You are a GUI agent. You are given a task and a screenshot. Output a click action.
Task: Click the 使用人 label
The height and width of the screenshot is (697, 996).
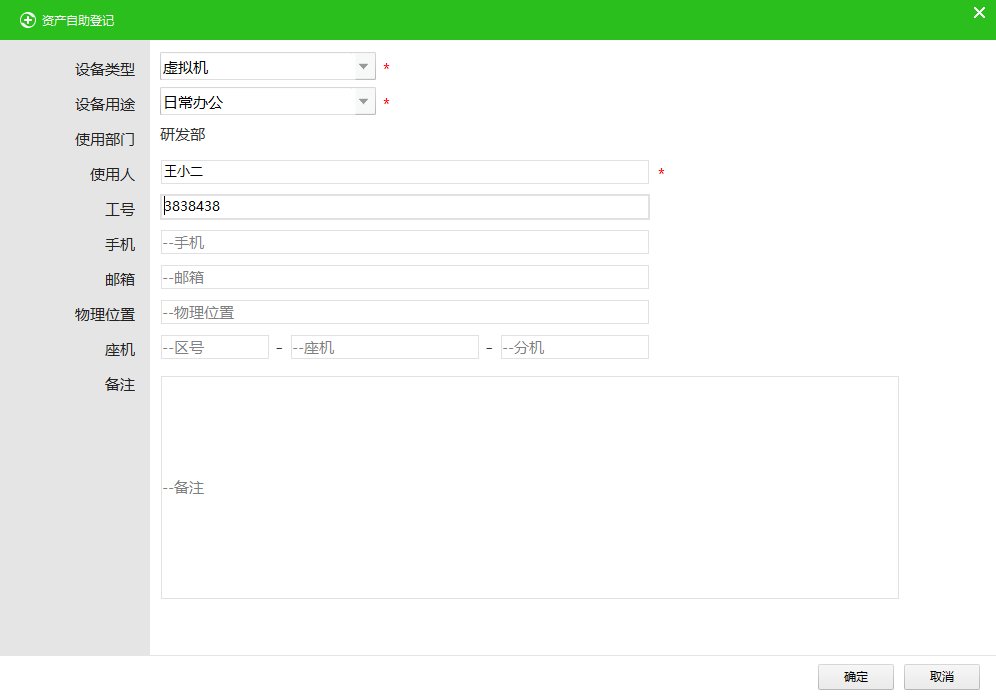pos(112,174)
